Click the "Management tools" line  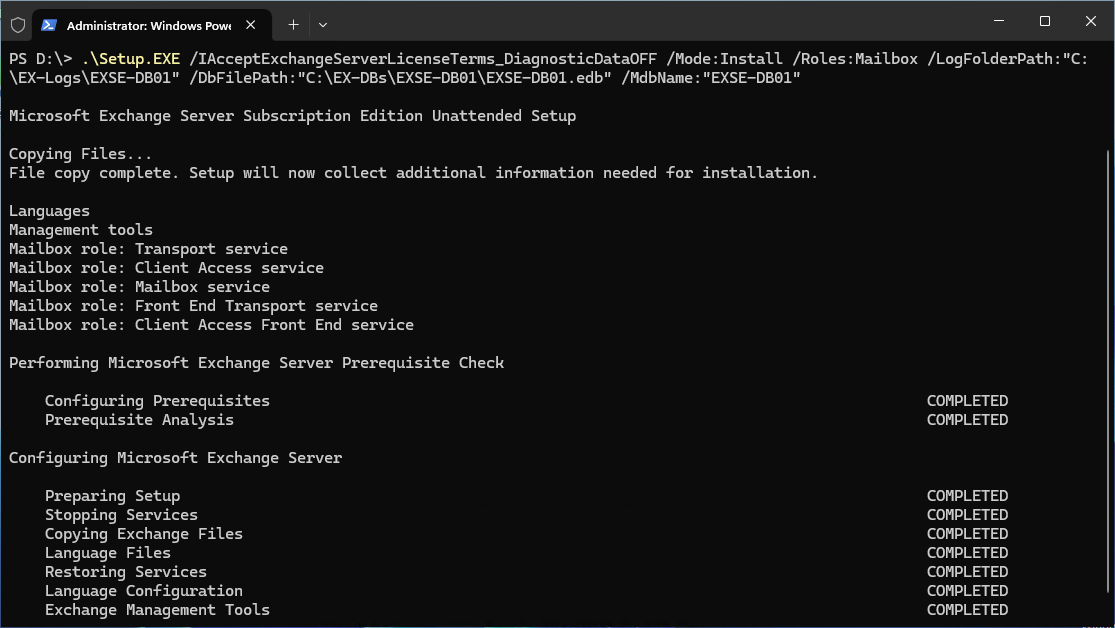point(80,230)
